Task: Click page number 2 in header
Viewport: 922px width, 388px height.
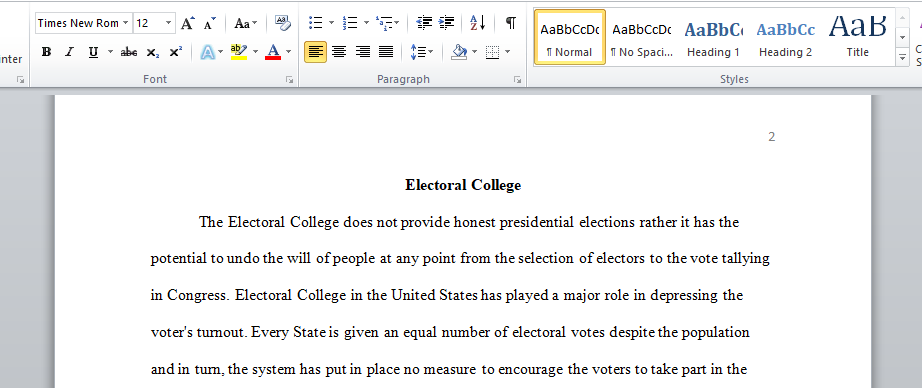Action: 771,137
